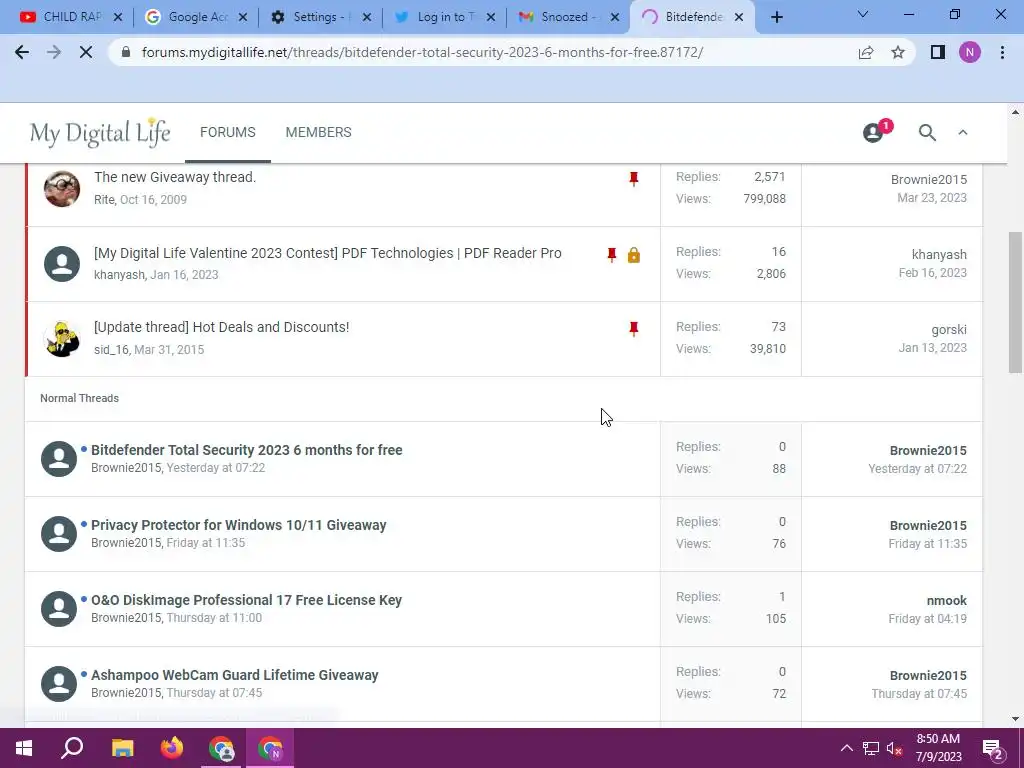Image resolution: width=1024 pixels, height=768 pixels.
Task: Close the CHILD RAP YouTube tab
Action: coord(118,18)
